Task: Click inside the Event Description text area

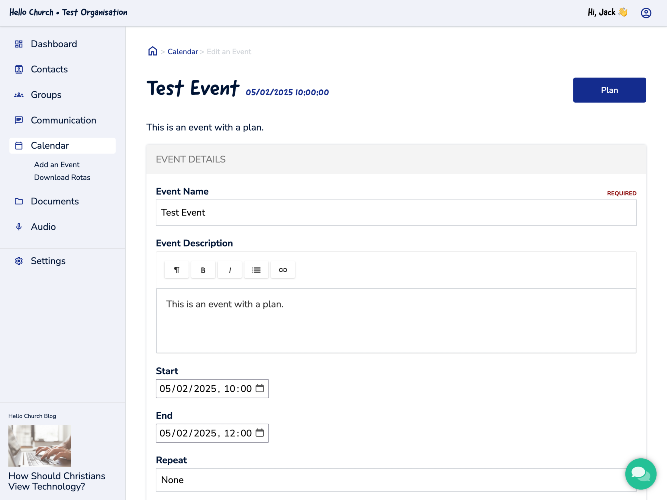Action: tap(396, 321)
